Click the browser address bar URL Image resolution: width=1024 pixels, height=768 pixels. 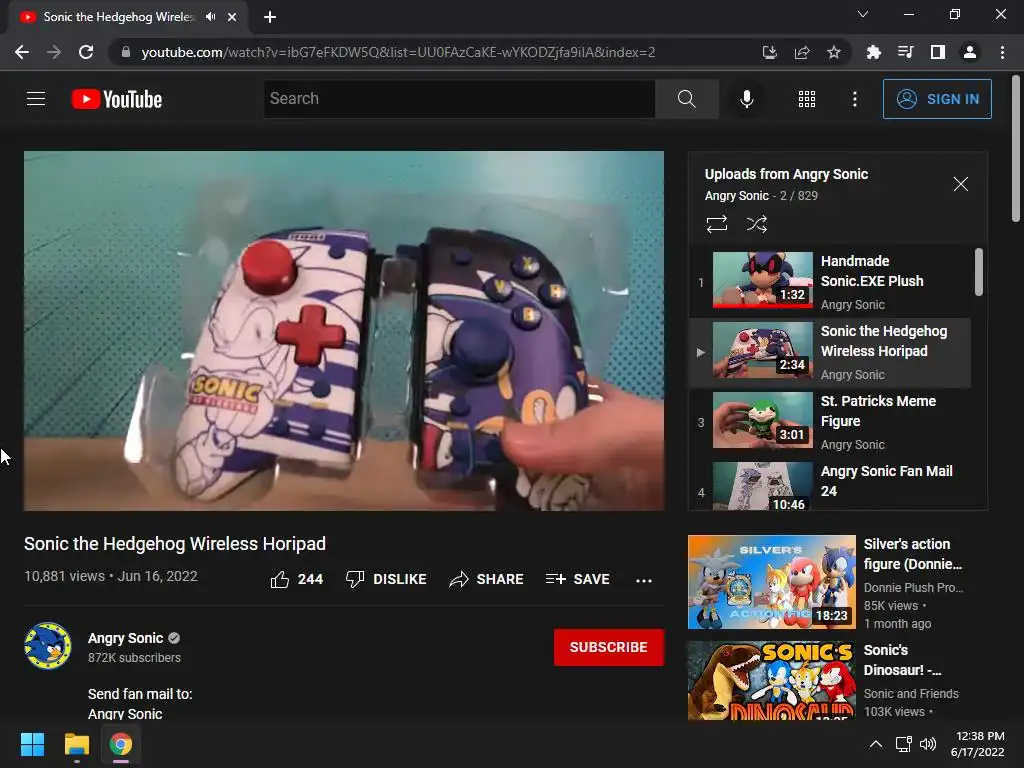click(x=398, y=52)
